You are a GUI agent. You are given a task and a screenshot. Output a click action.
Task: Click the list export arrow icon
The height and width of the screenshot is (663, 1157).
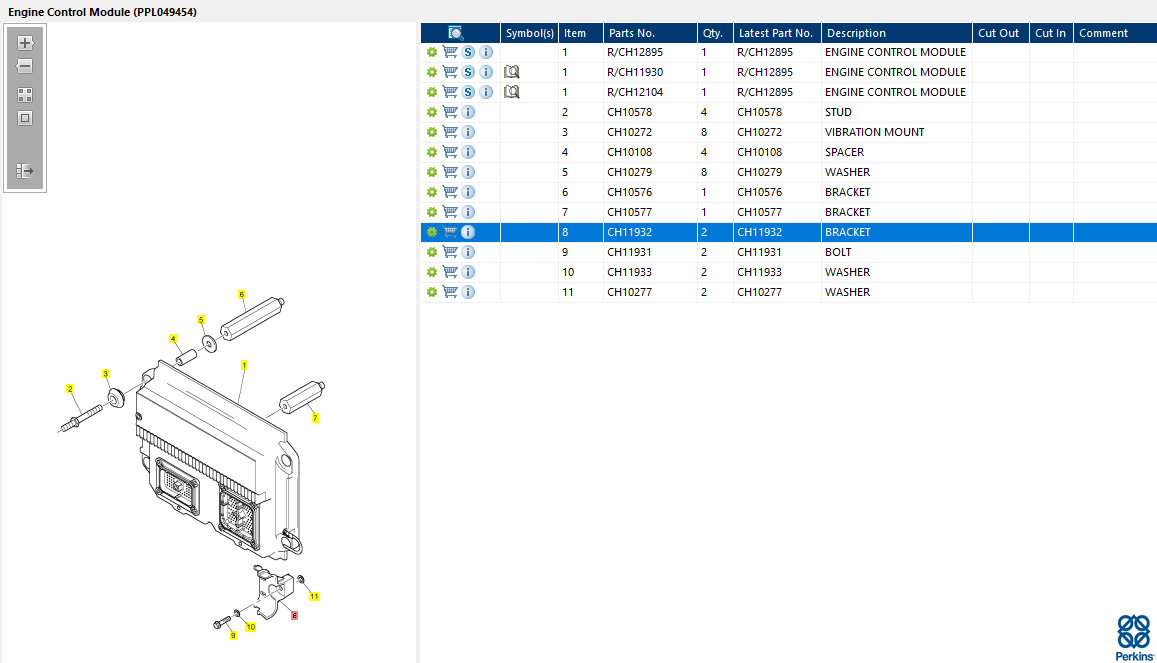(x=25, y=171)
